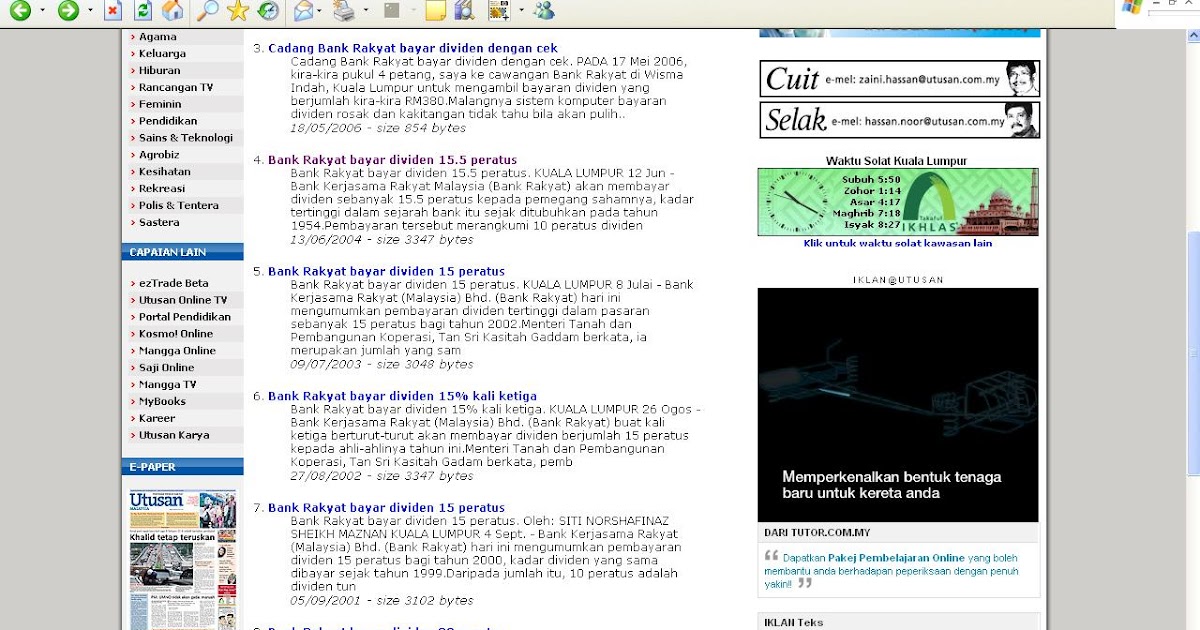Viewport: 1200px width, 630px height.
Task: Open the Pendidikan sidebar link
Action: click(x=168, y=121)
